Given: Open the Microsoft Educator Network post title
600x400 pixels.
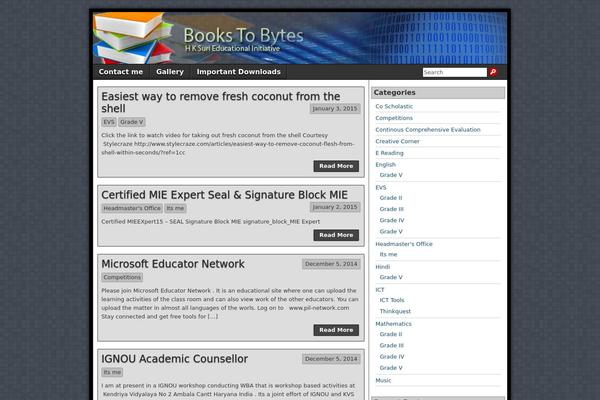Looking at the screenshot, I should [x=173, y=264].
